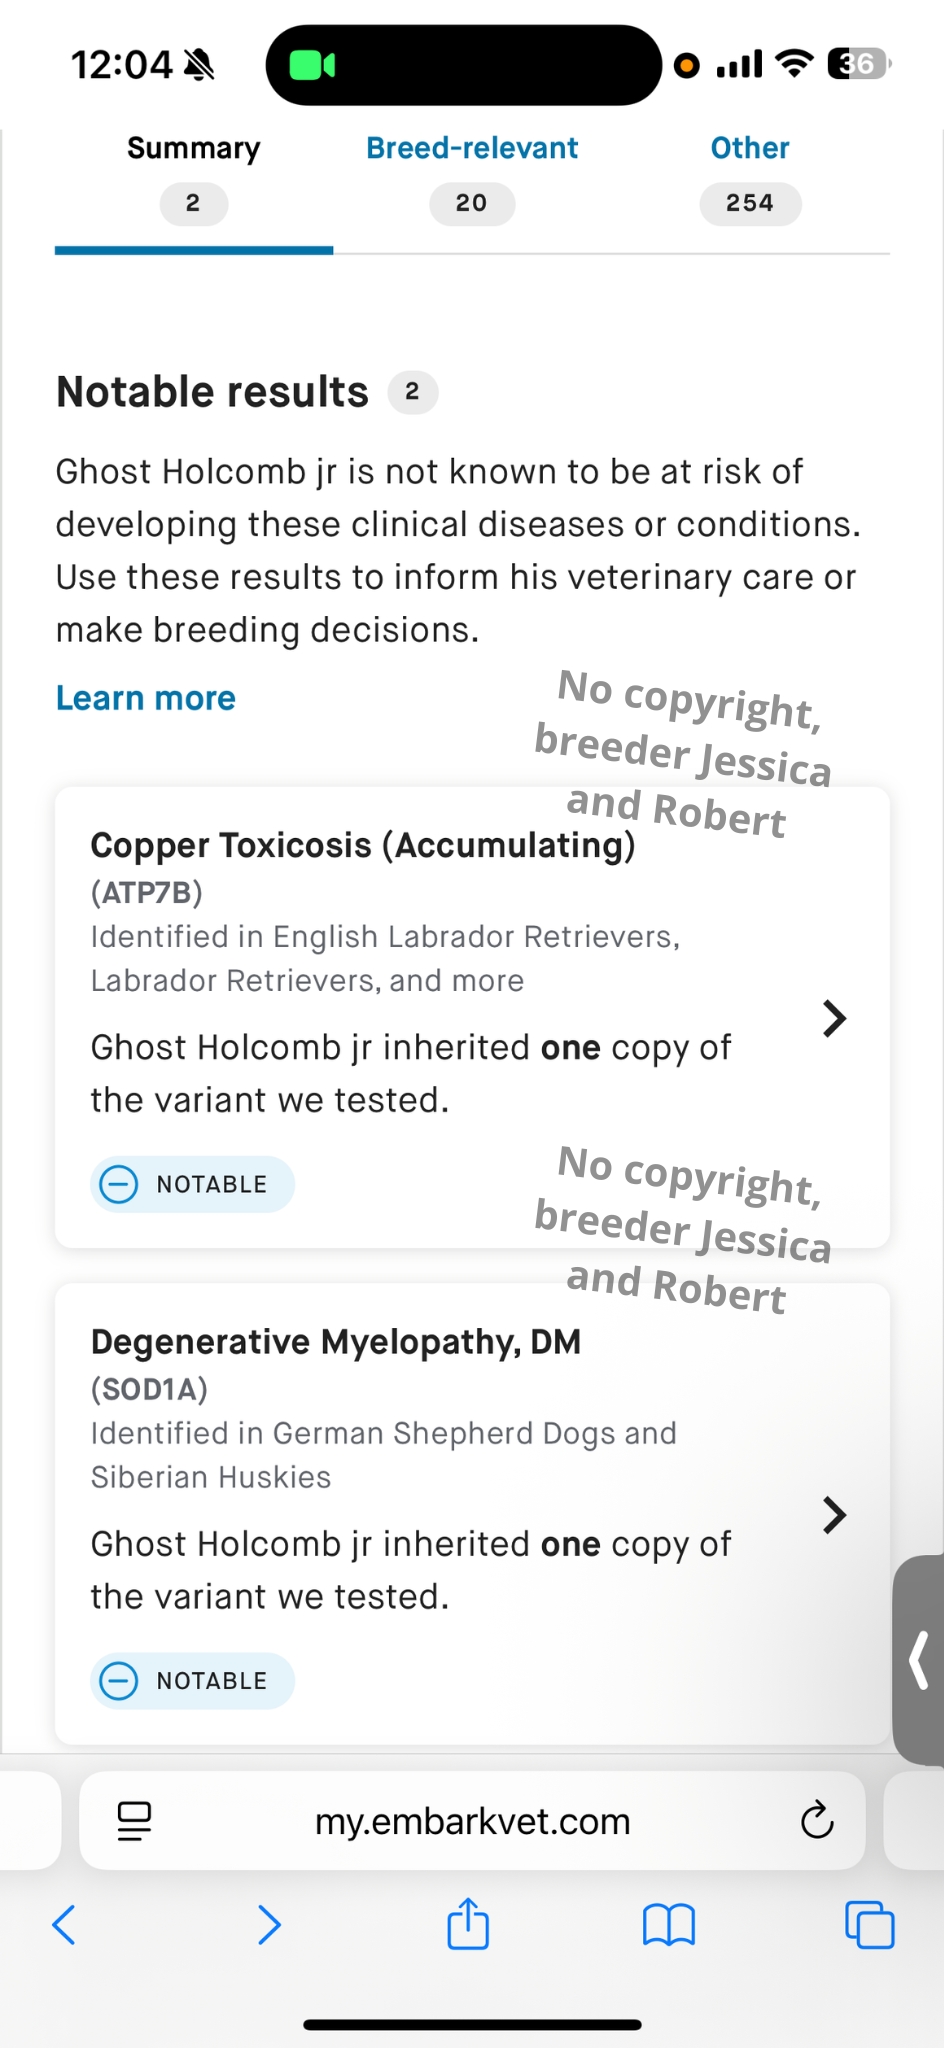Open Safari bookmarks book icon
This screenshot has width=944, height=2048.
click(x=669, y=1924)
